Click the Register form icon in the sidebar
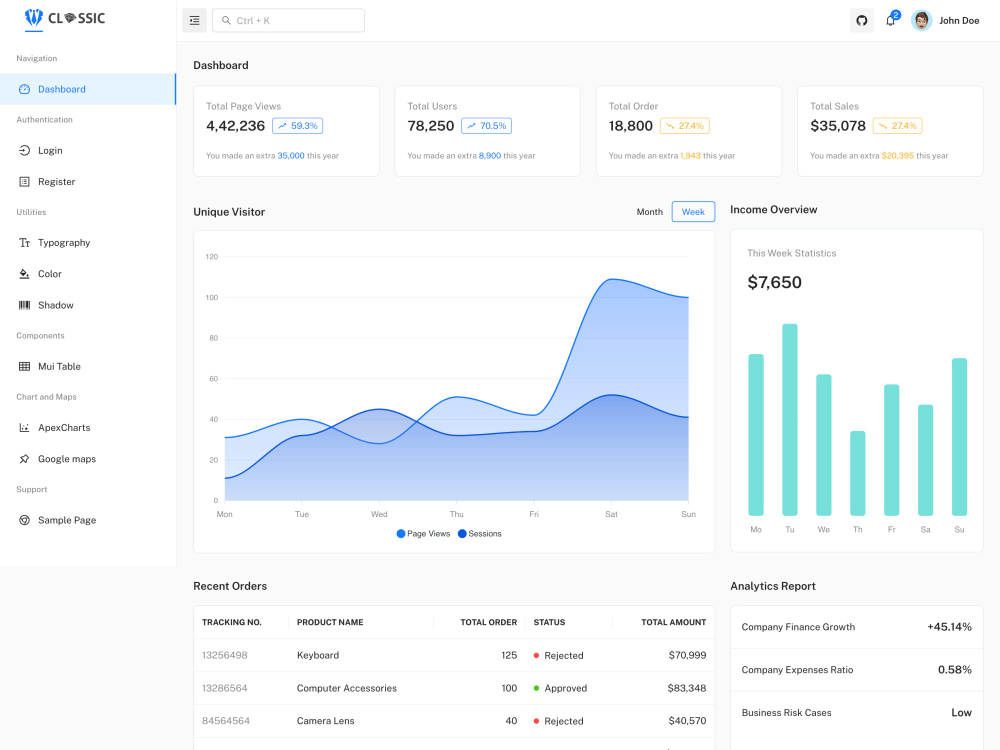Screen dimensions: 1000x750 (x=24, y=182)
